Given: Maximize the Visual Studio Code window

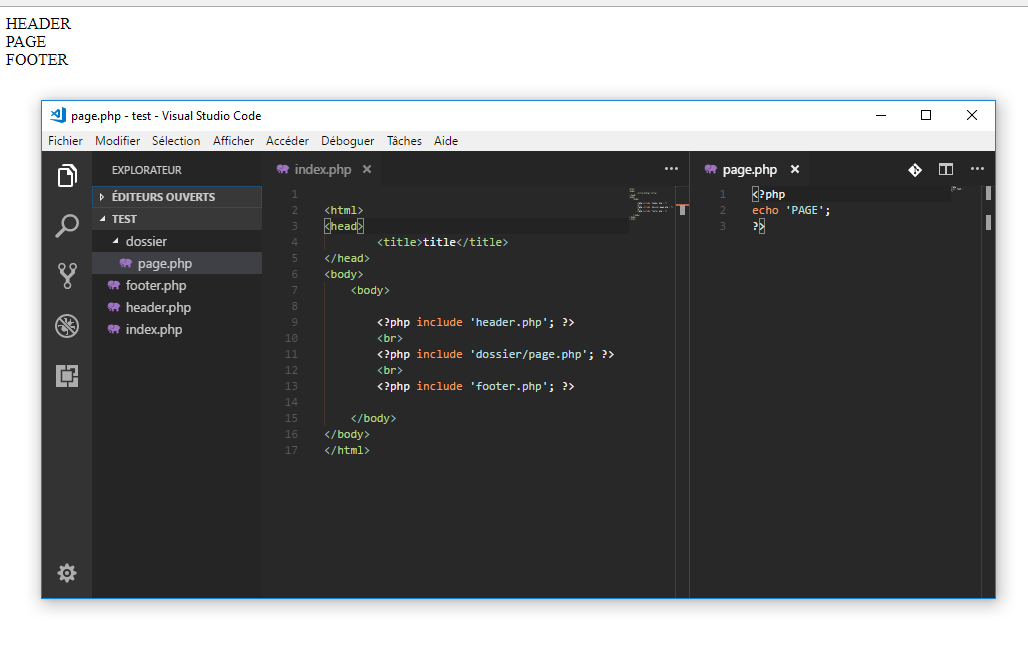Looking at the screenshot, I should tap(926, 115).
